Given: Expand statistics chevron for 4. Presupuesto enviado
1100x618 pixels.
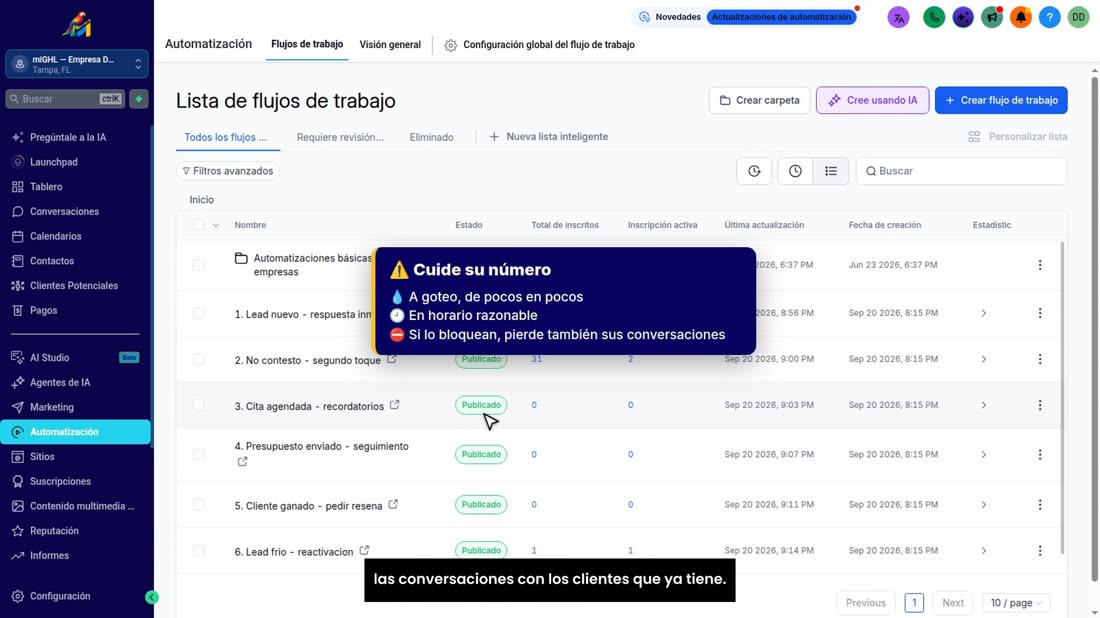Looking at the screenshot, I should click(984, 455).
